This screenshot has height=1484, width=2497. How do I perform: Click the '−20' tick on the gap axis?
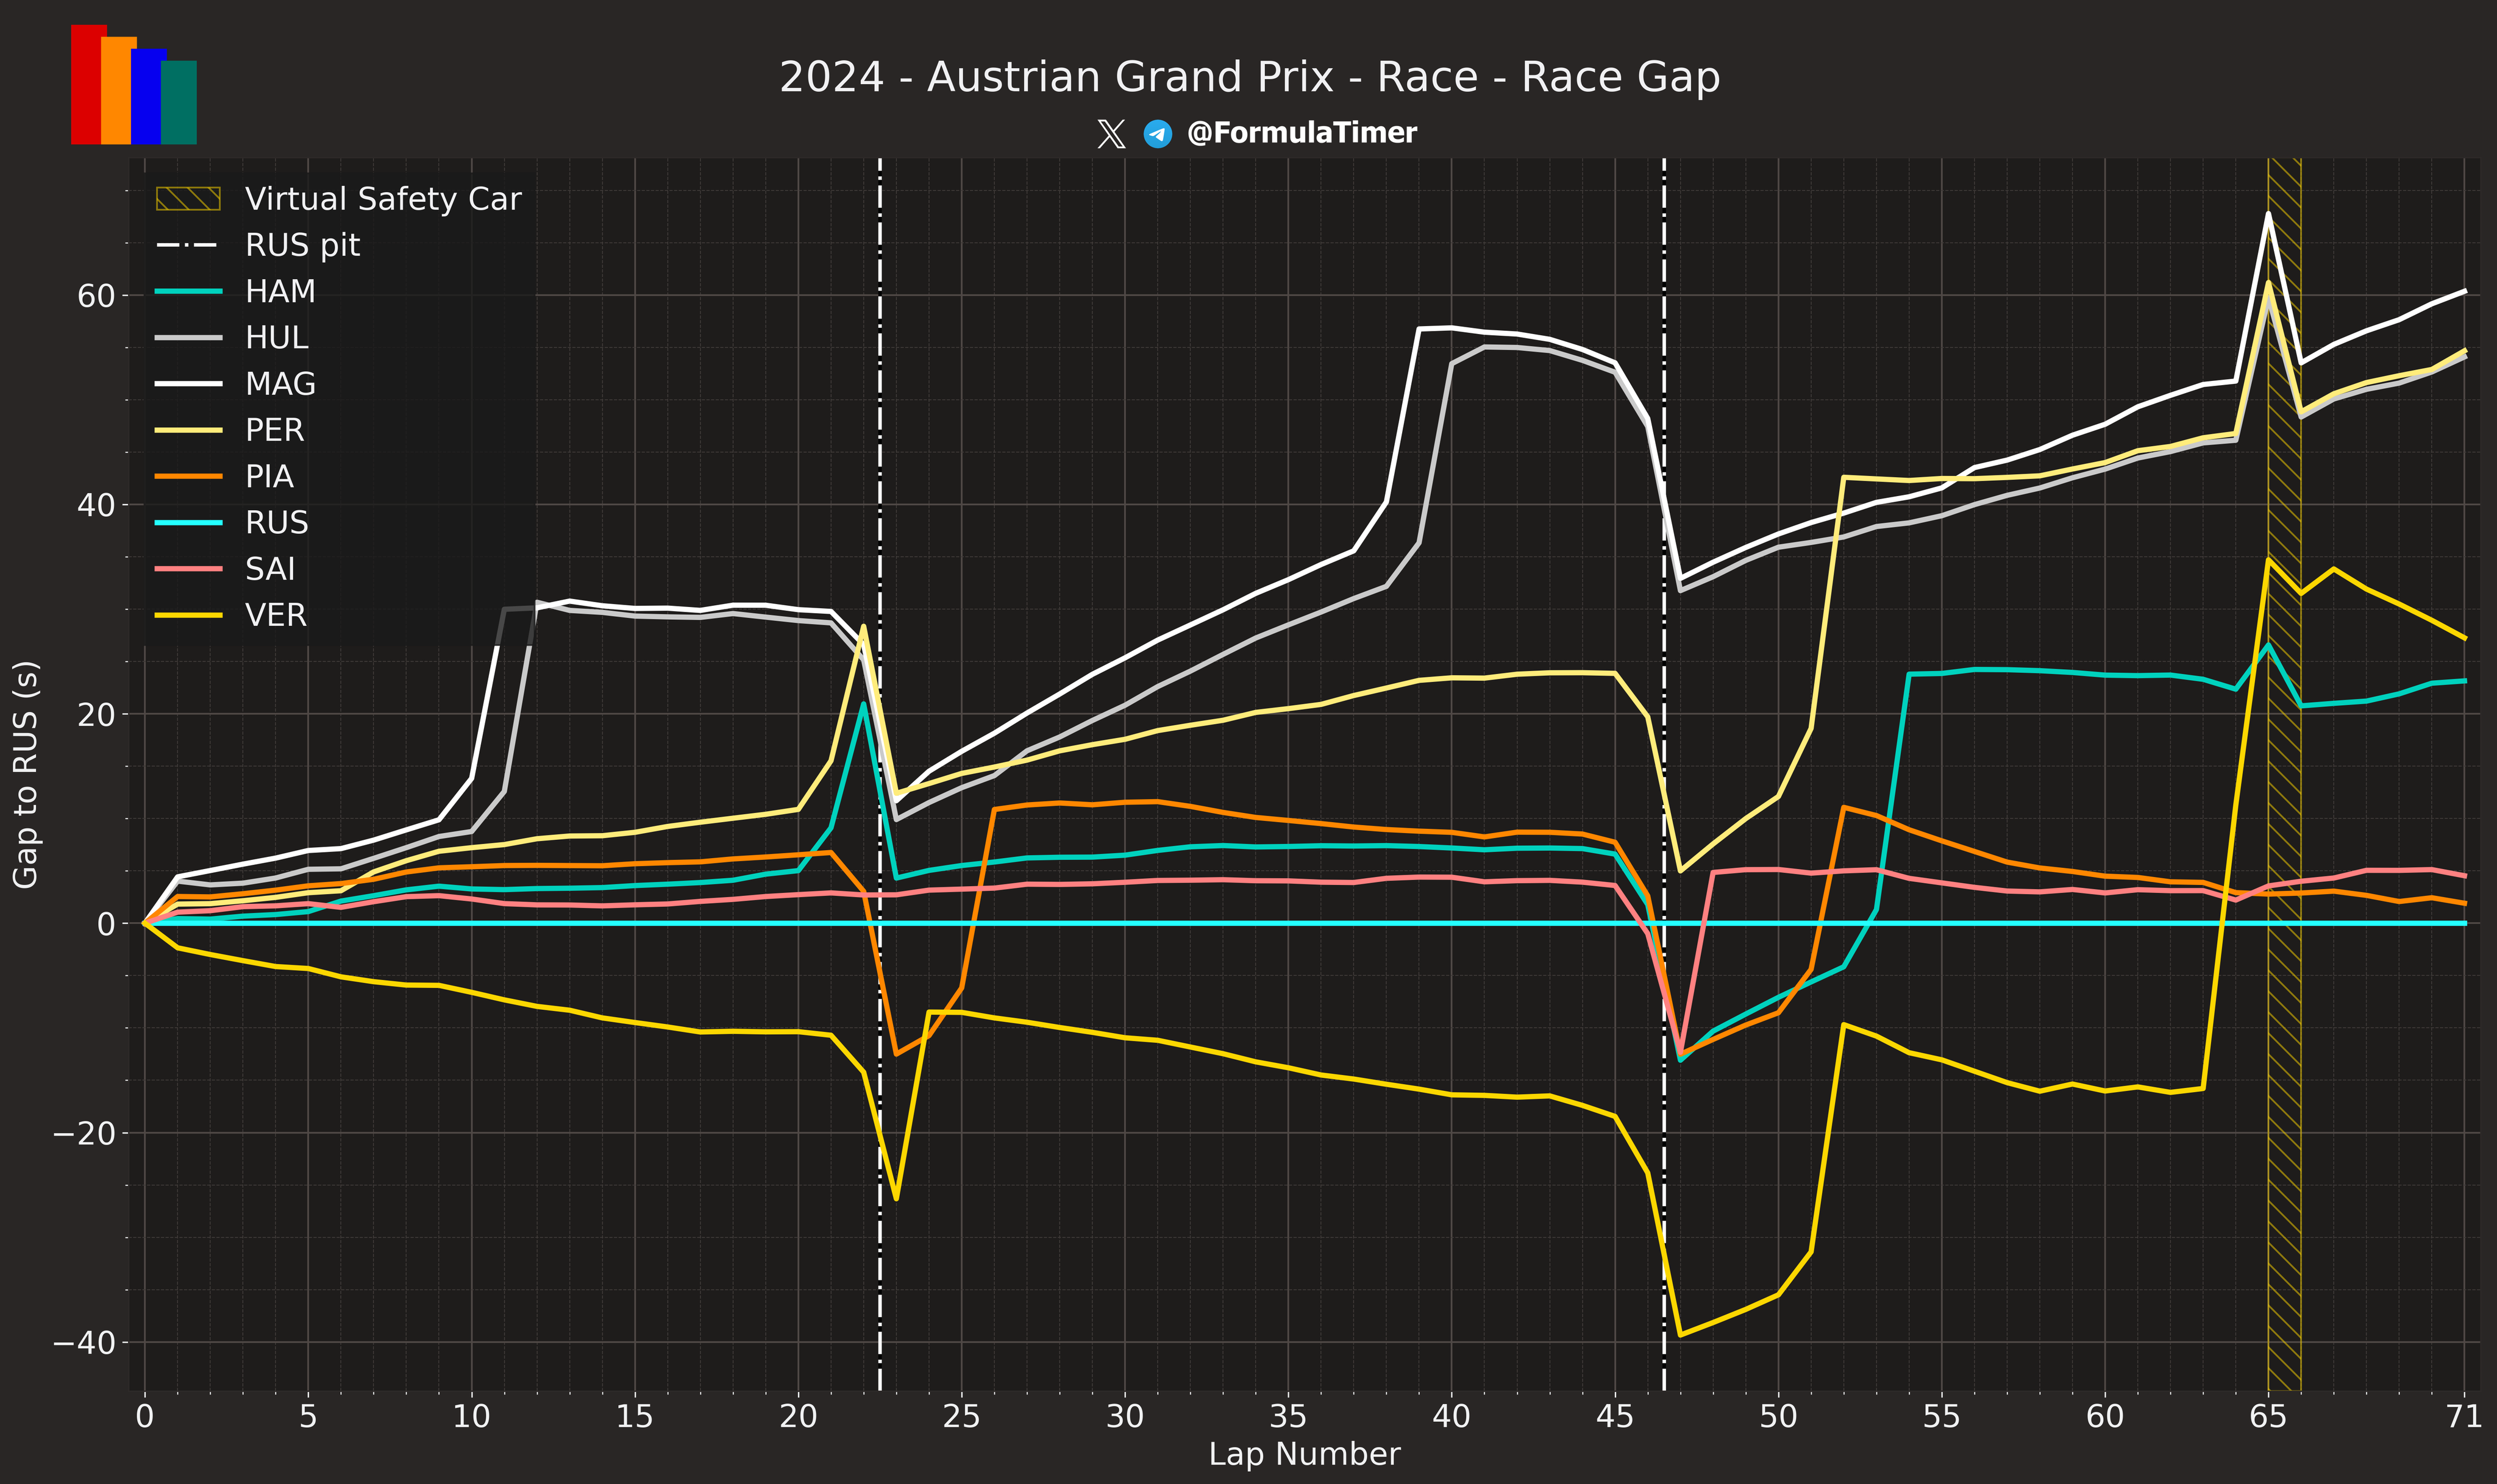[84, 1134]
